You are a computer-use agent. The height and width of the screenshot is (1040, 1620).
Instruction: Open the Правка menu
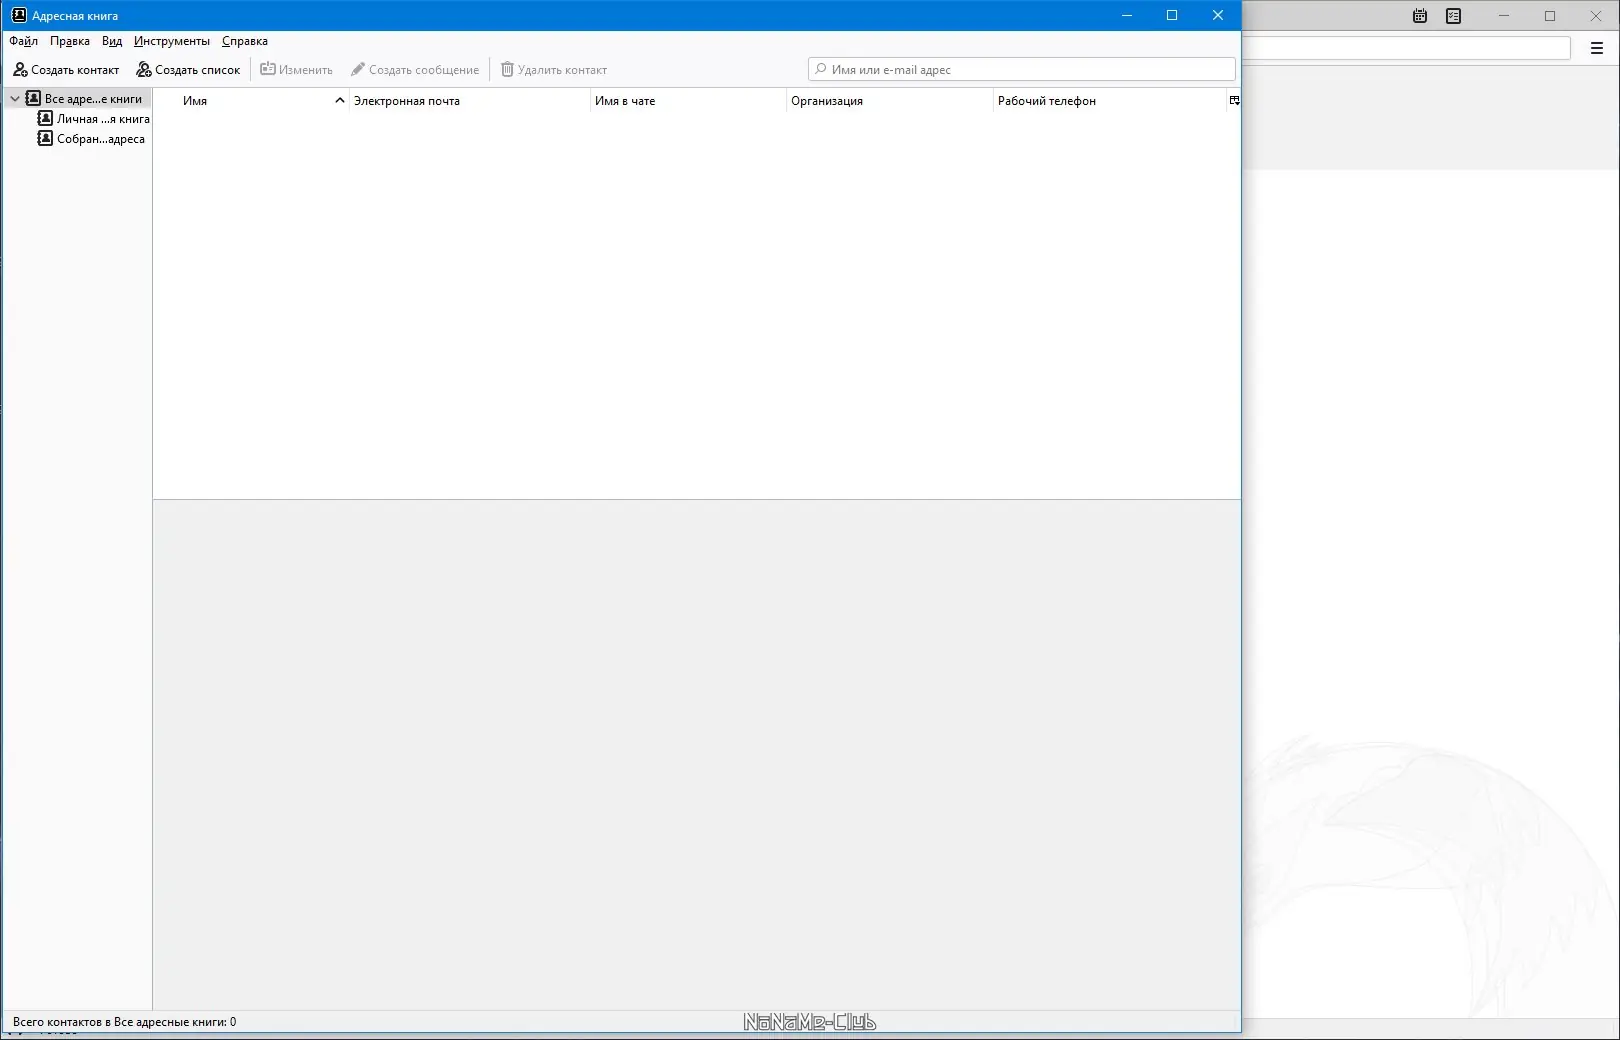(x=70, y=41)
